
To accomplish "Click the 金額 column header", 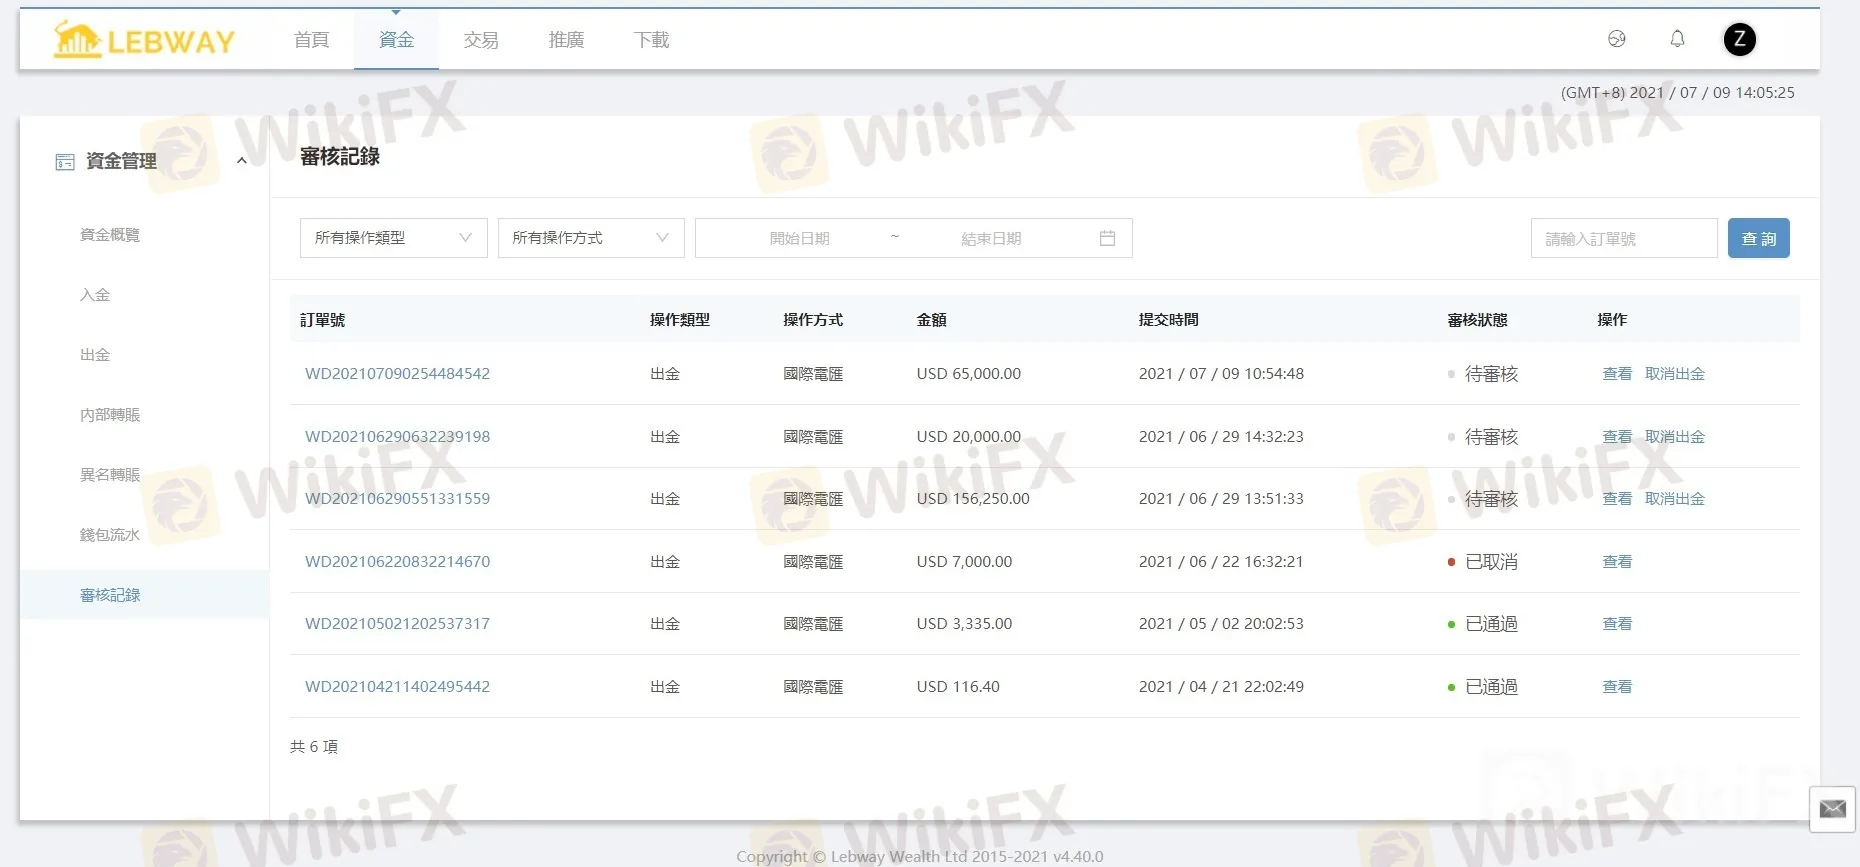I will pos(931,320).
